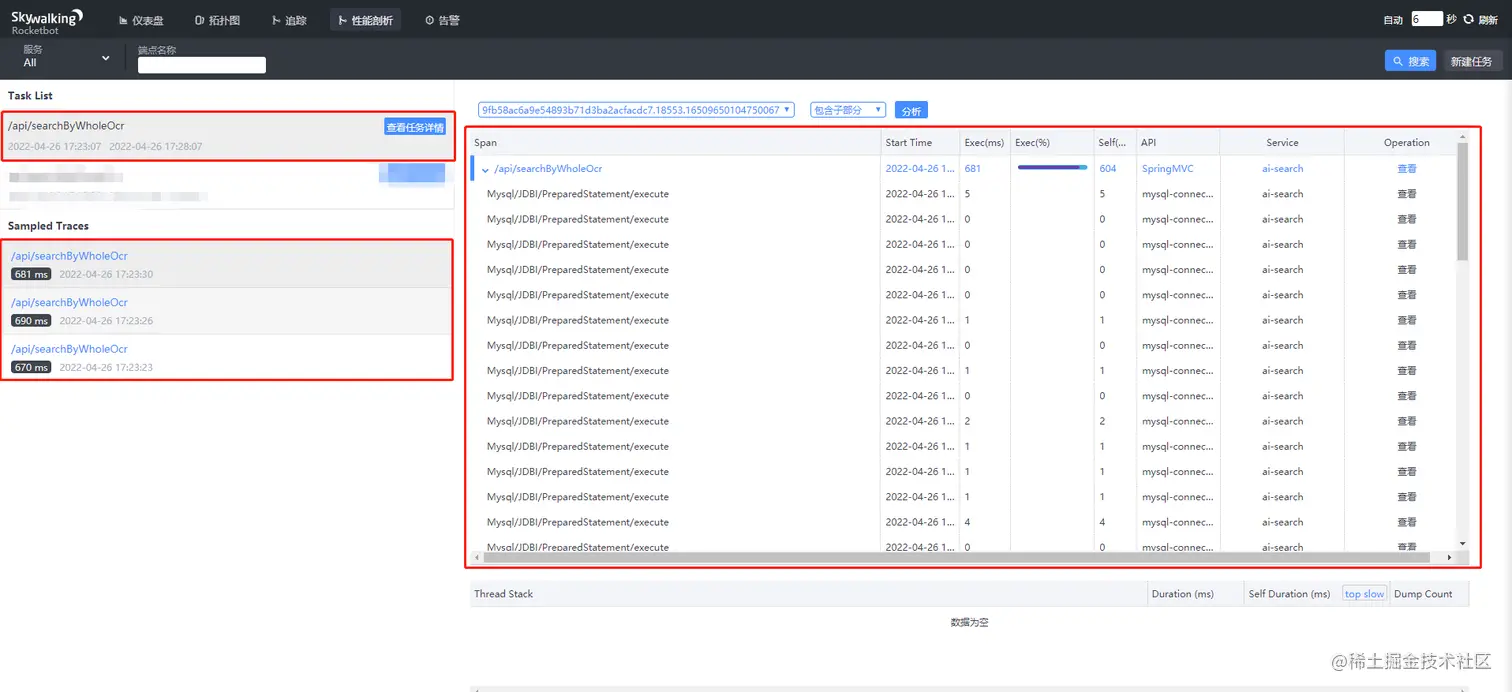Open the trace segment ID dropdown
The image size is (1512, 692).
[636, 110]
